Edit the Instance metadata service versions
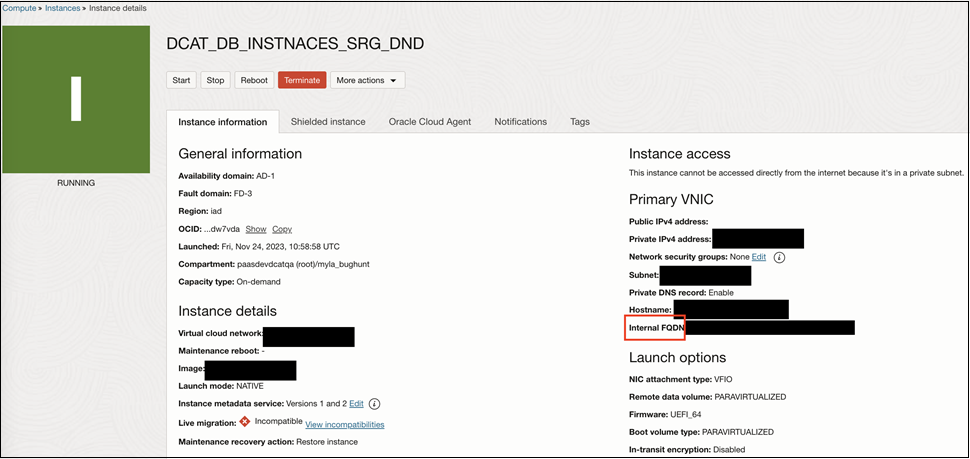This screenshot has height=459, width=970. coord(356,404)
